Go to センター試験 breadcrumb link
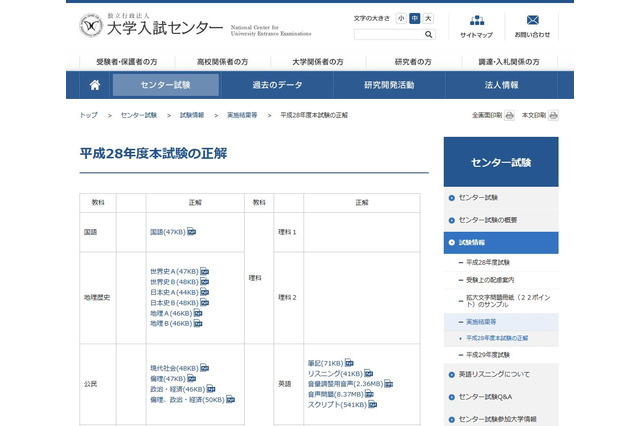The width and height of the screenshot is (640, 426). 139,115
